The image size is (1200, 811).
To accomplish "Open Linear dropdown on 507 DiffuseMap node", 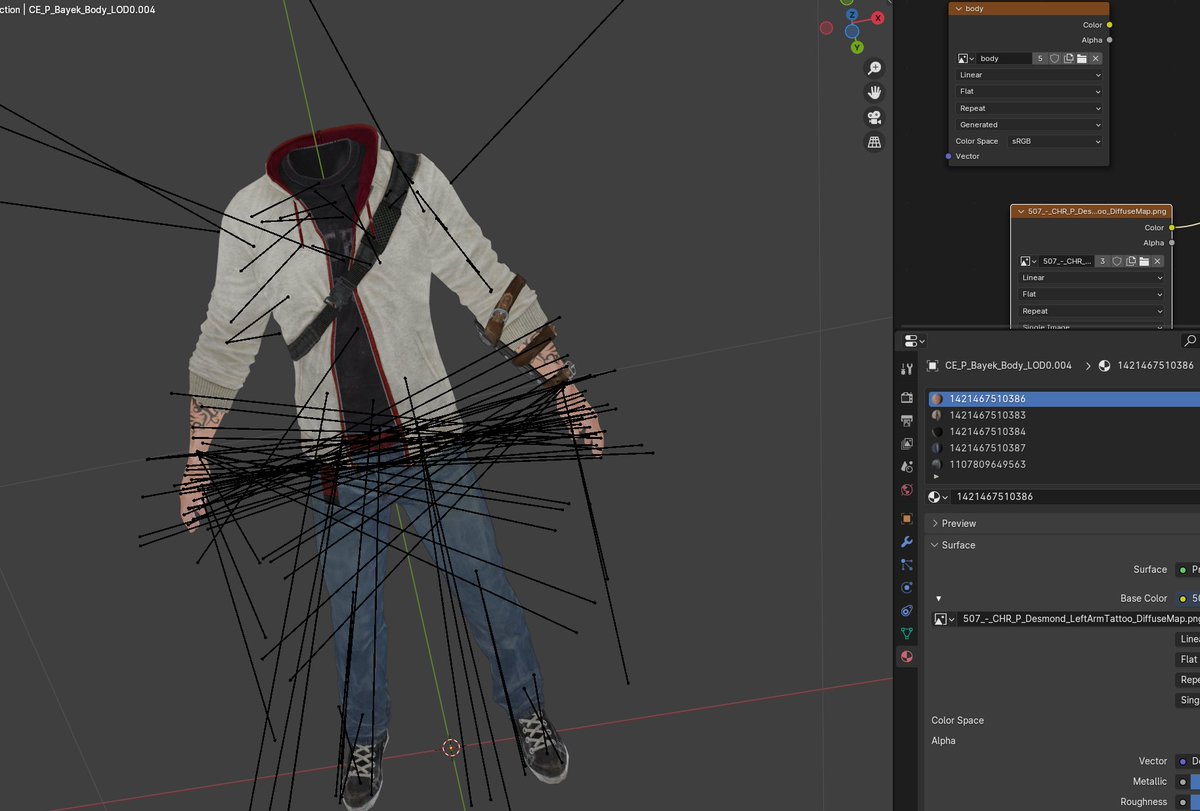I will click(x=1092, y=278).
